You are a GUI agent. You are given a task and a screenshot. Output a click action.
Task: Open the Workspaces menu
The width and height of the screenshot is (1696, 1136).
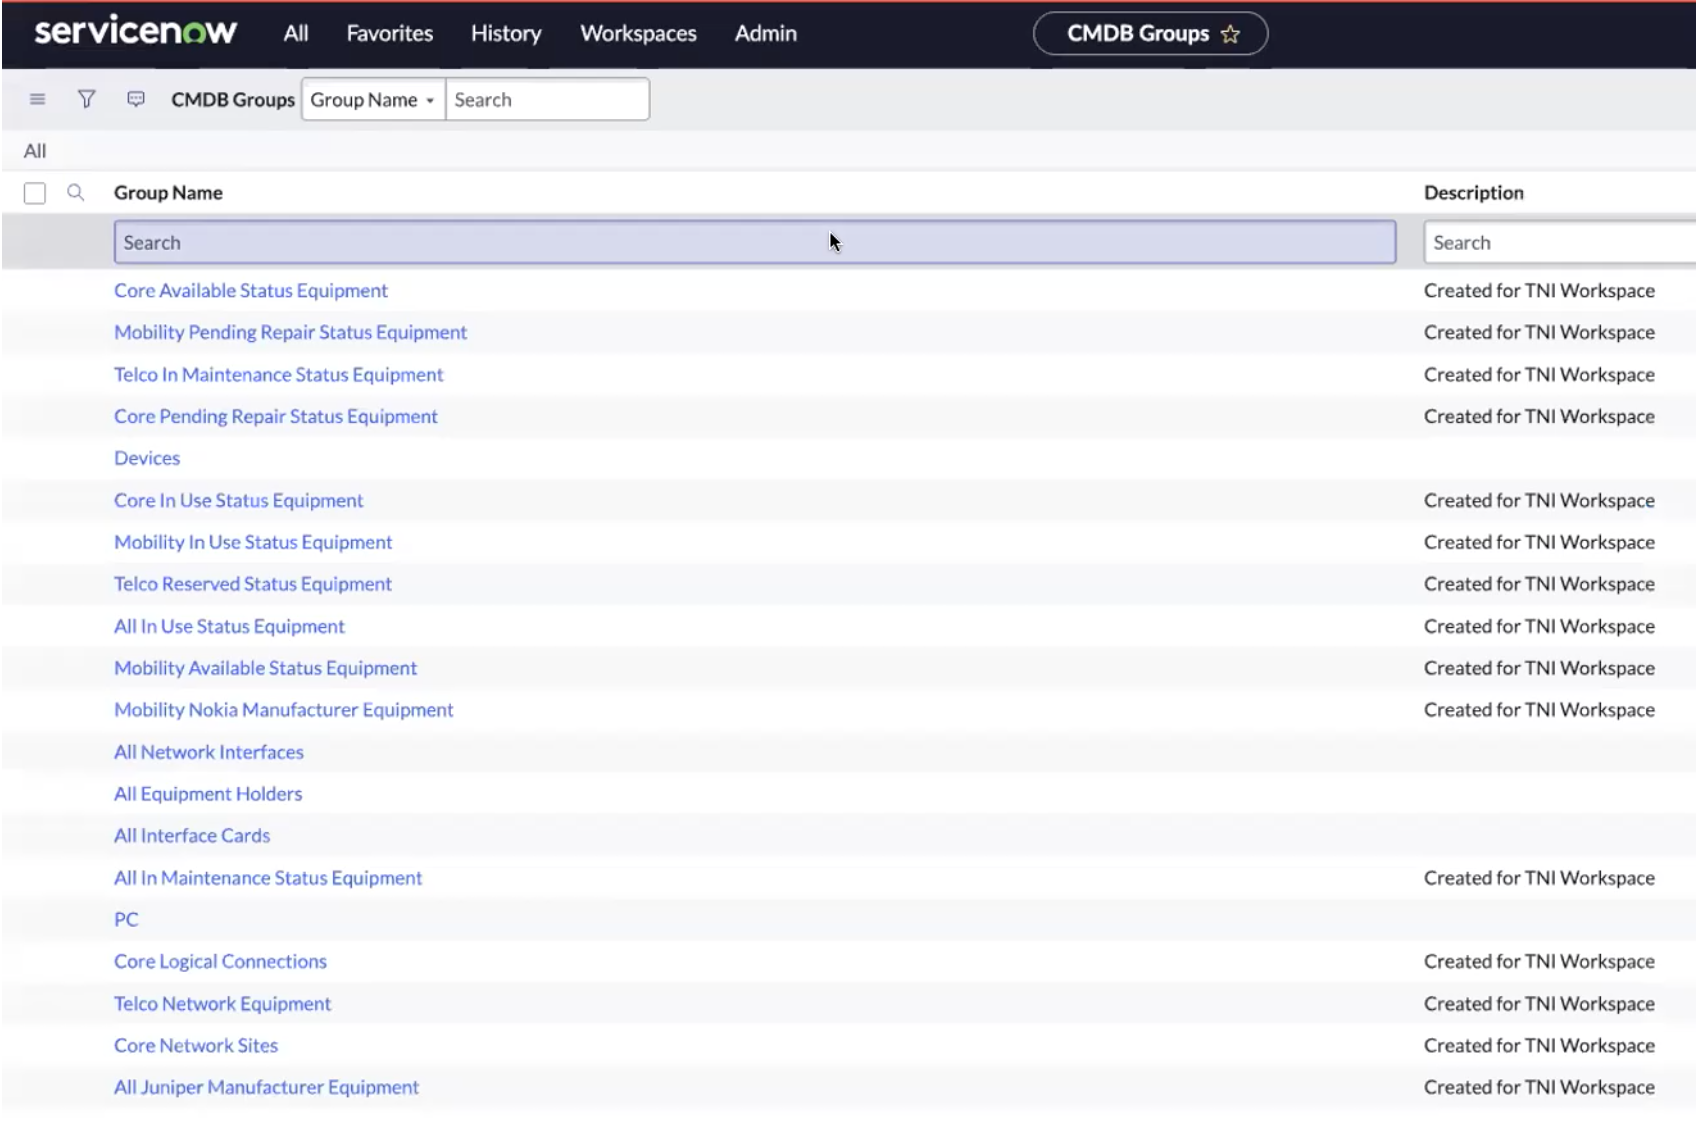pos(638,33)
